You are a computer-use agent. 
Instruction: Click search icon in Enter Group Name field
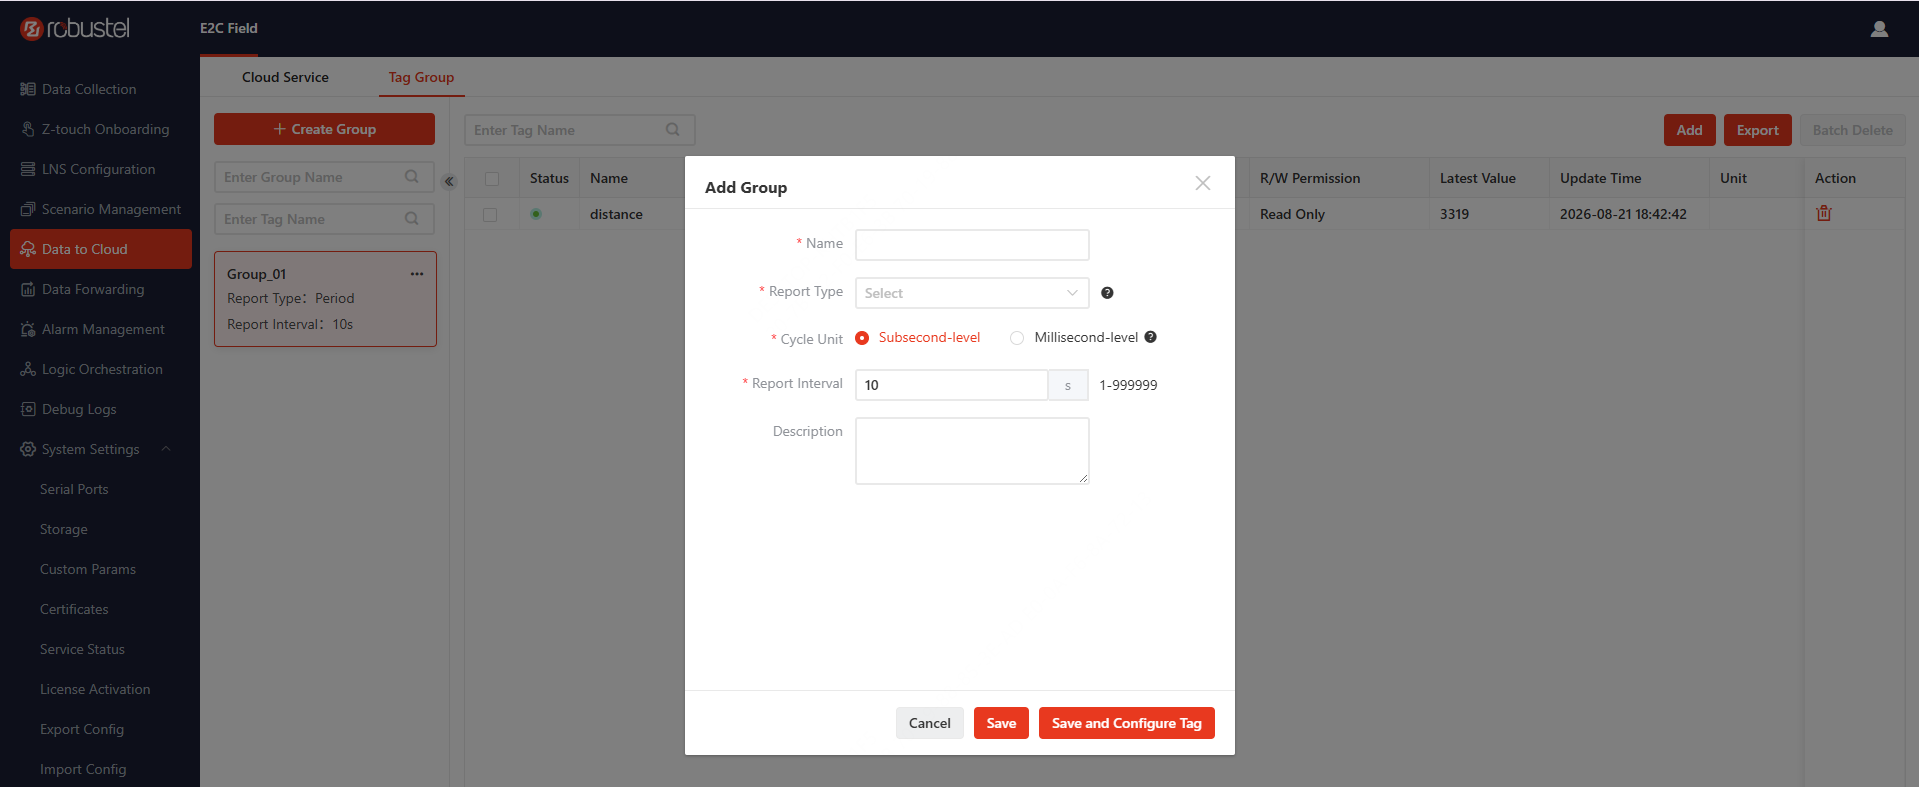tap(412, 177)
